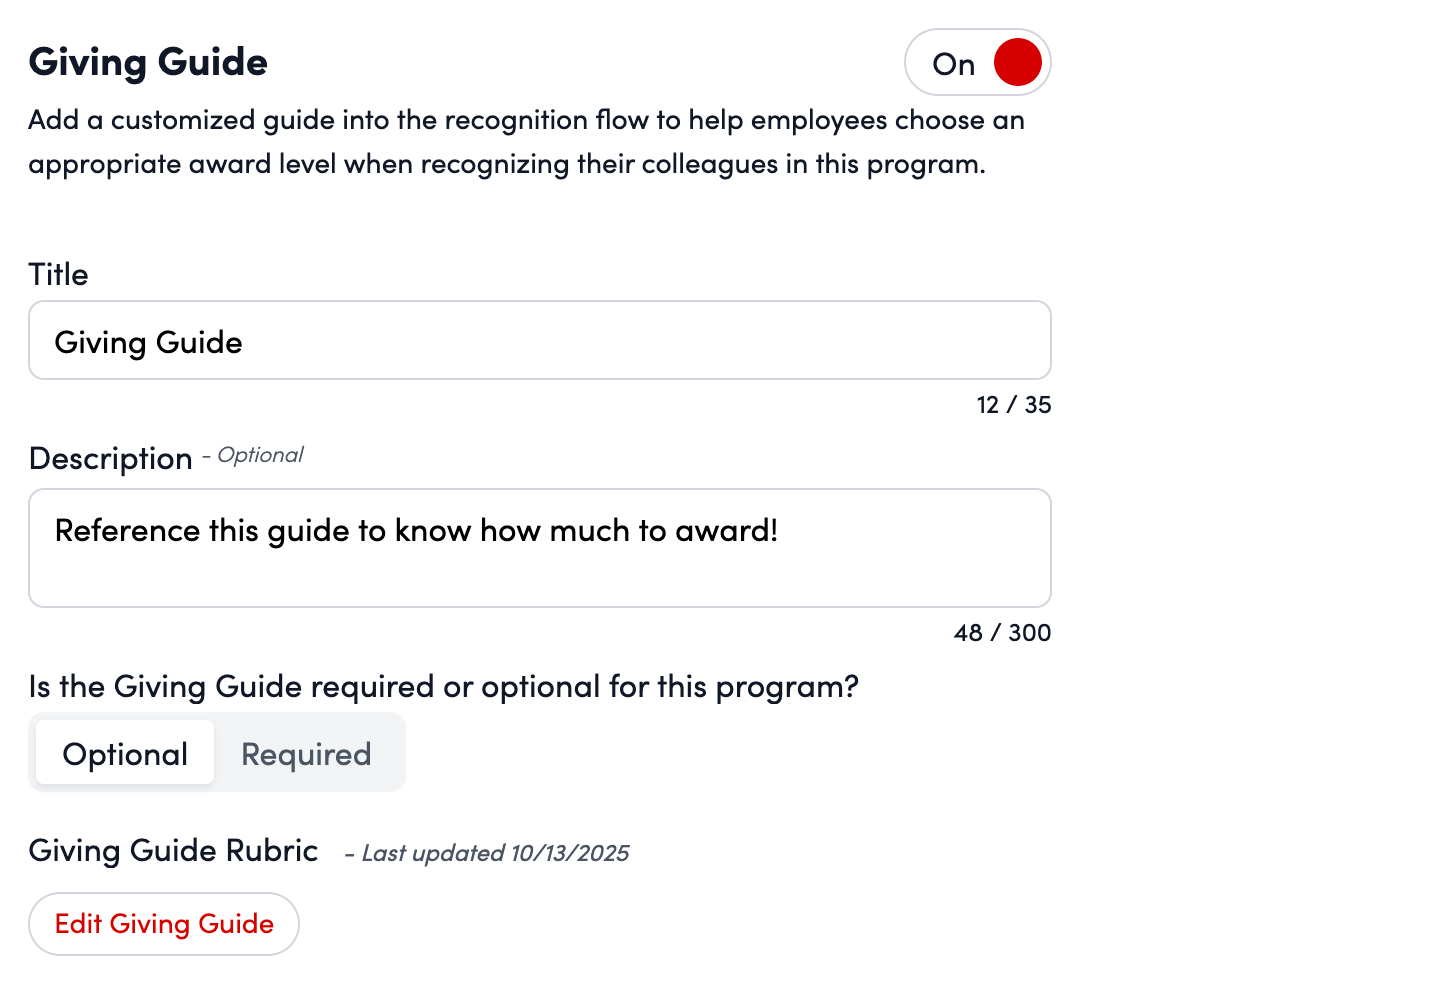The image size is (1456, 988).
Task: Click the "On" label inside the switch
Action: (953, 65)
